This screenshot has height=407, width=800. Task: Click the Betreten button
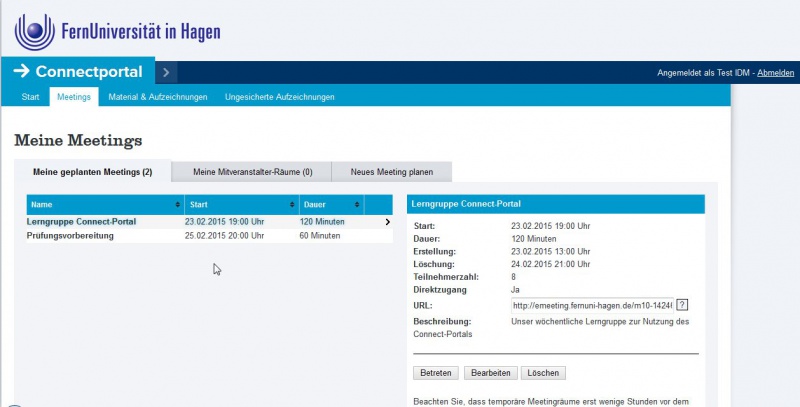tap(436, 373)
